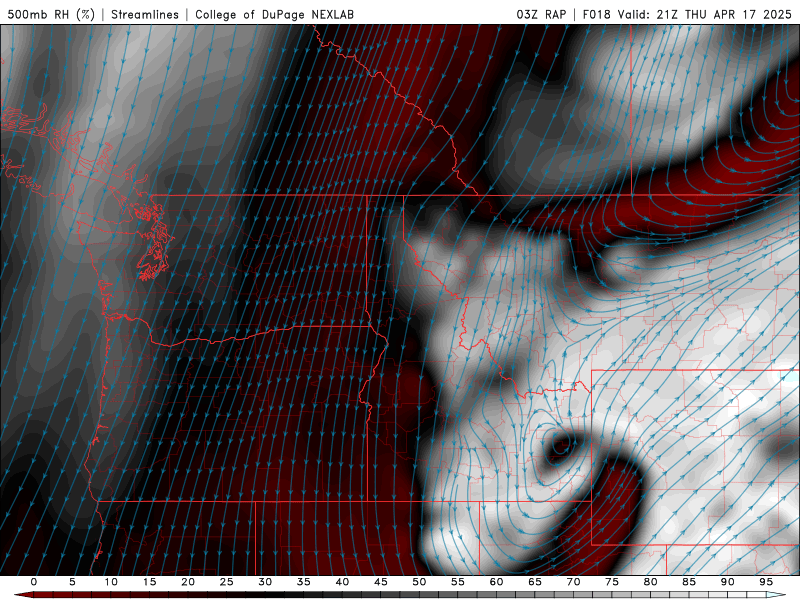Click the colorbar label '70'
The width and height of the screenshot is (800, 600).
(573, 582)
